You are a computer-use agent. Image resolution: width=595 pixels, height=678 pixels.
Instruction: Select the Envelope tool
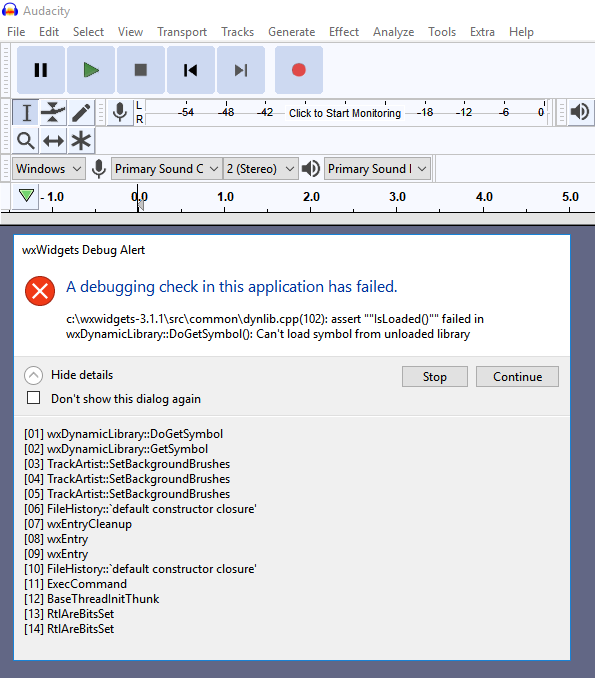tap(53, 112)
